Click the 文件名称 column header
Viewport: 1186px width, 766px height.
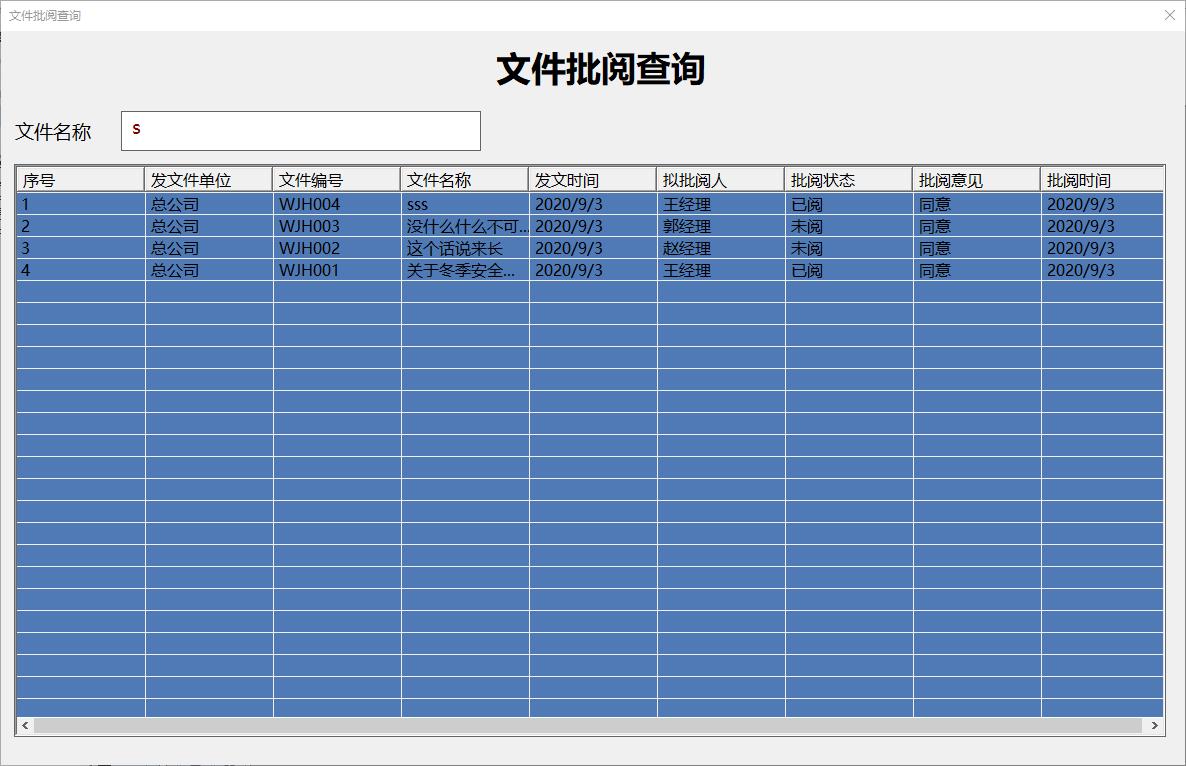(462, 179)
